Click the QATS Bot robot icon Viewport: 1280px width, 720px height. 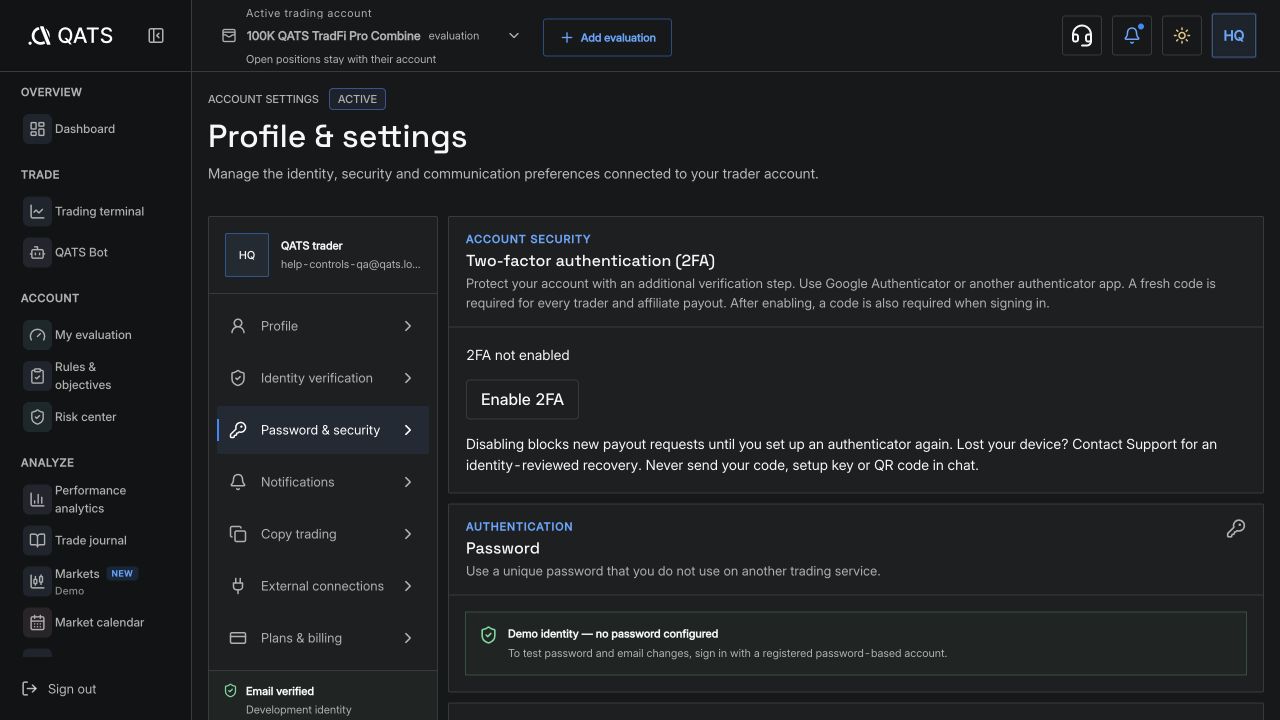pyautogui.click(x=37, y=253)
